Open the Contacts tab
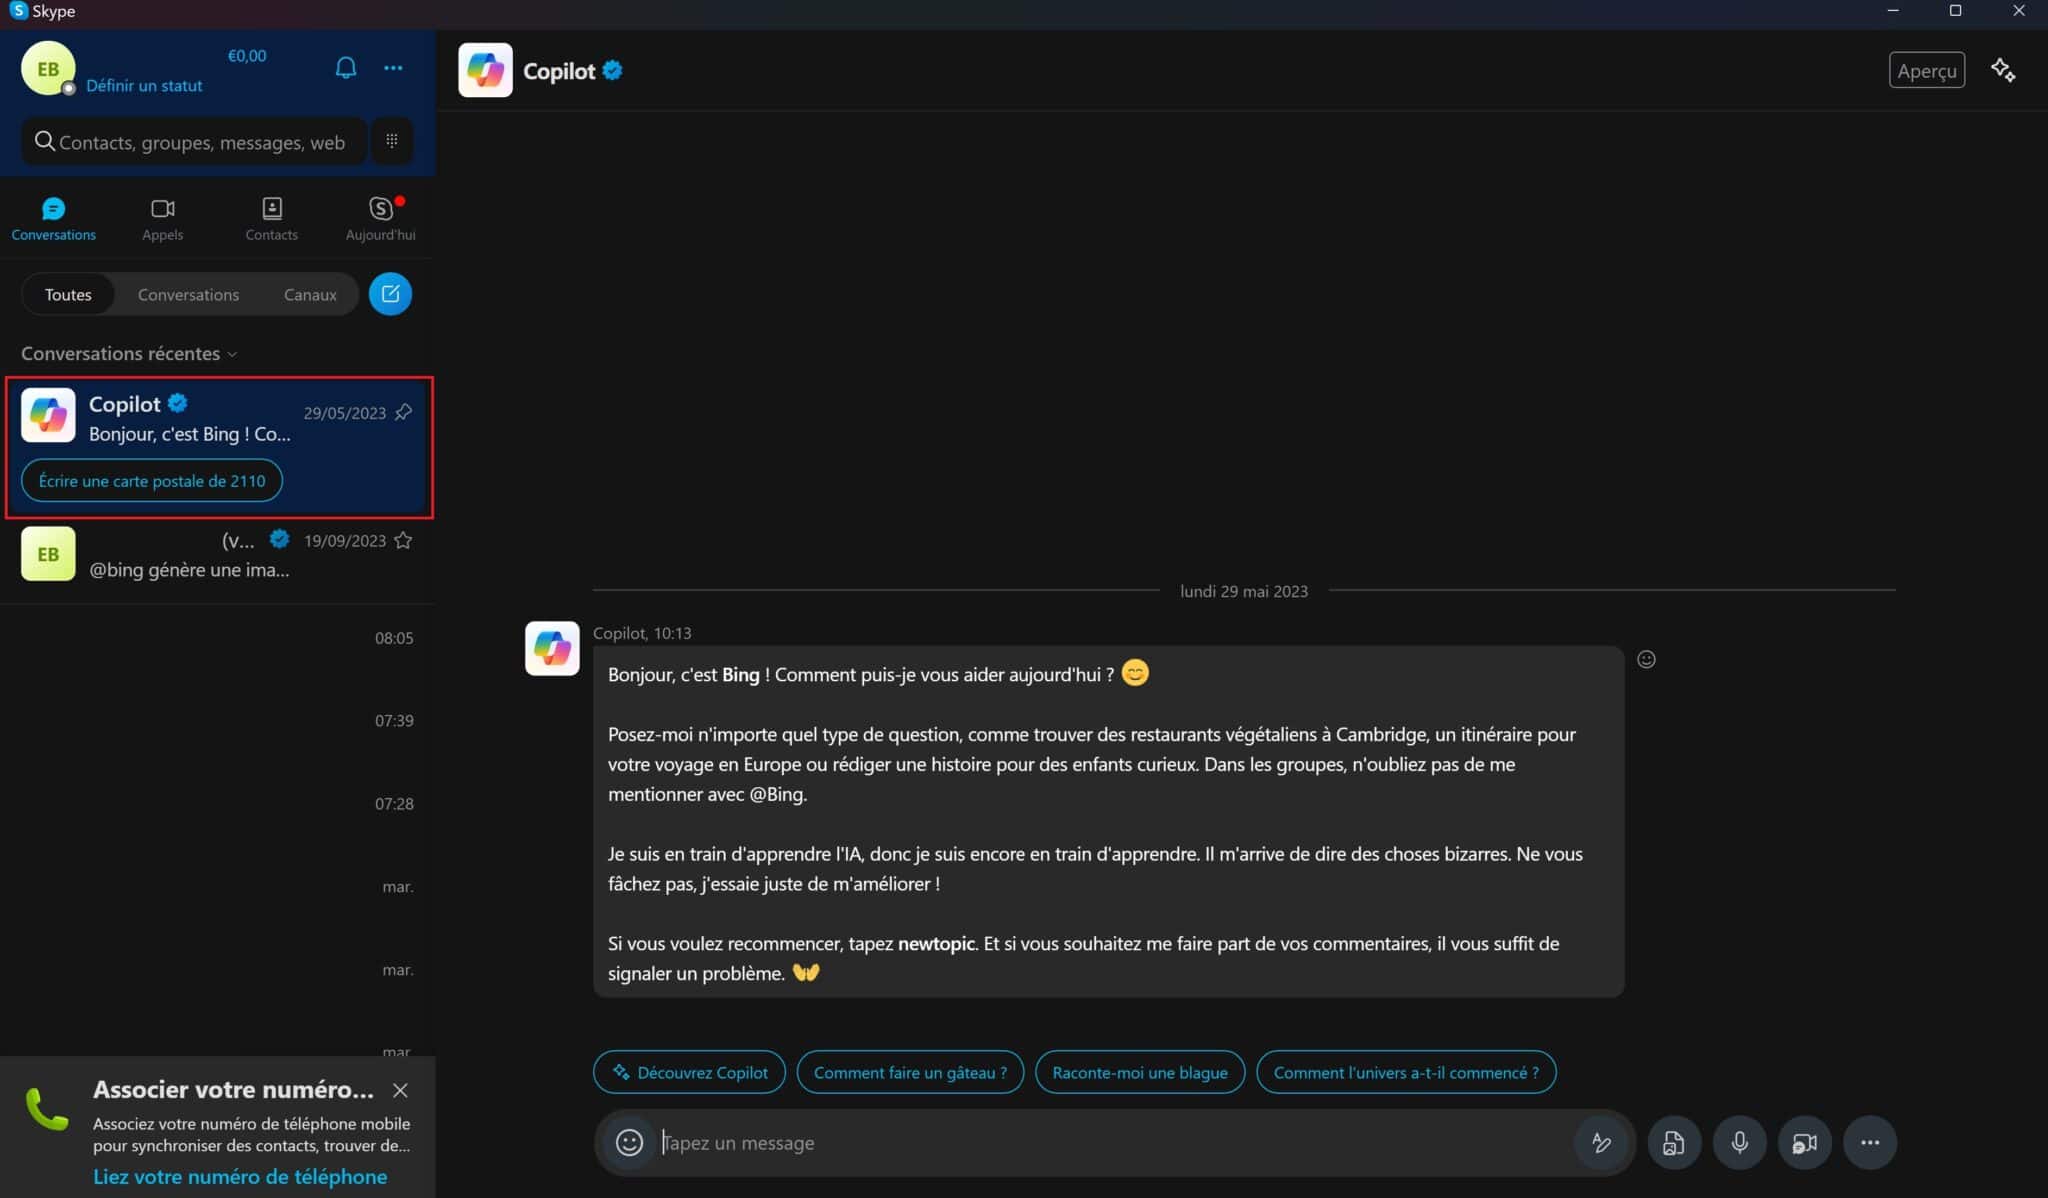This screenshot has width=2048, height=1198. point(271,219)
